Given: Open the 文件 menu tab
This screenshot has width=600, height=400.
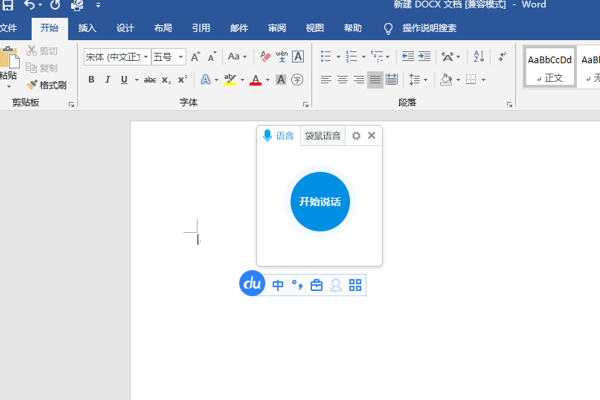Looking at the screenshot, I should 8,28.
